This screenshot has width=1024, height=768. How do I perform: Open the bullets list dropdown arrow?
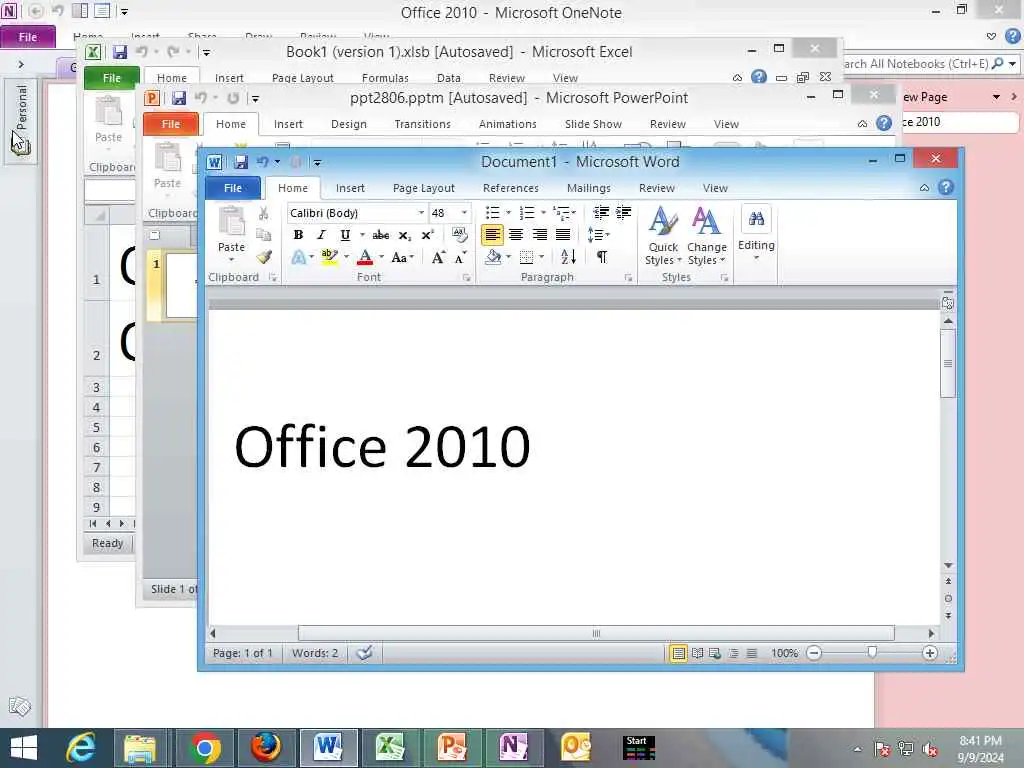(508, 213)
